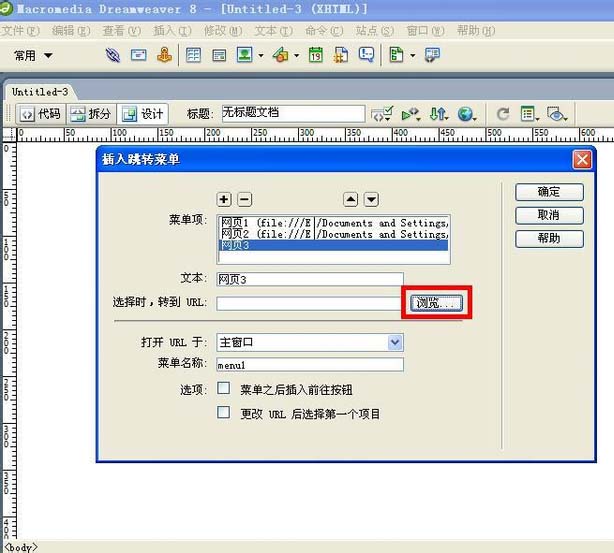Click the 浏览... button
This screenshot has width=614, height=553.
[436, 303]
